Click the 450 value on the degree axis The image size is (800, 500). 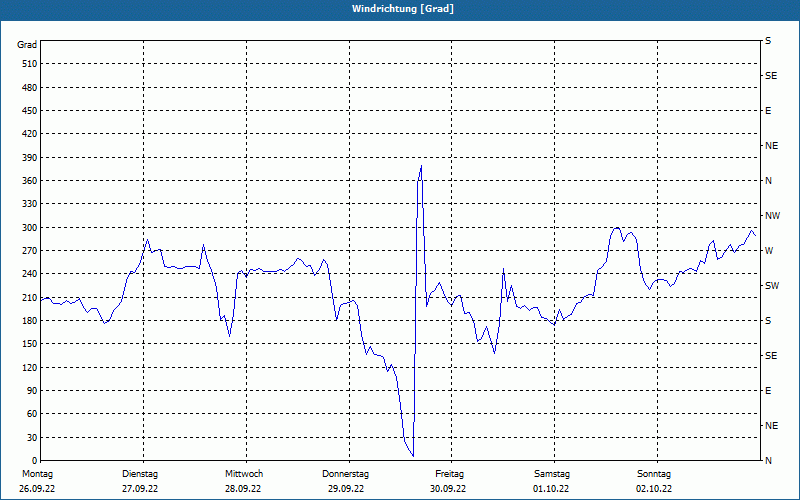(x=30, y=111)
